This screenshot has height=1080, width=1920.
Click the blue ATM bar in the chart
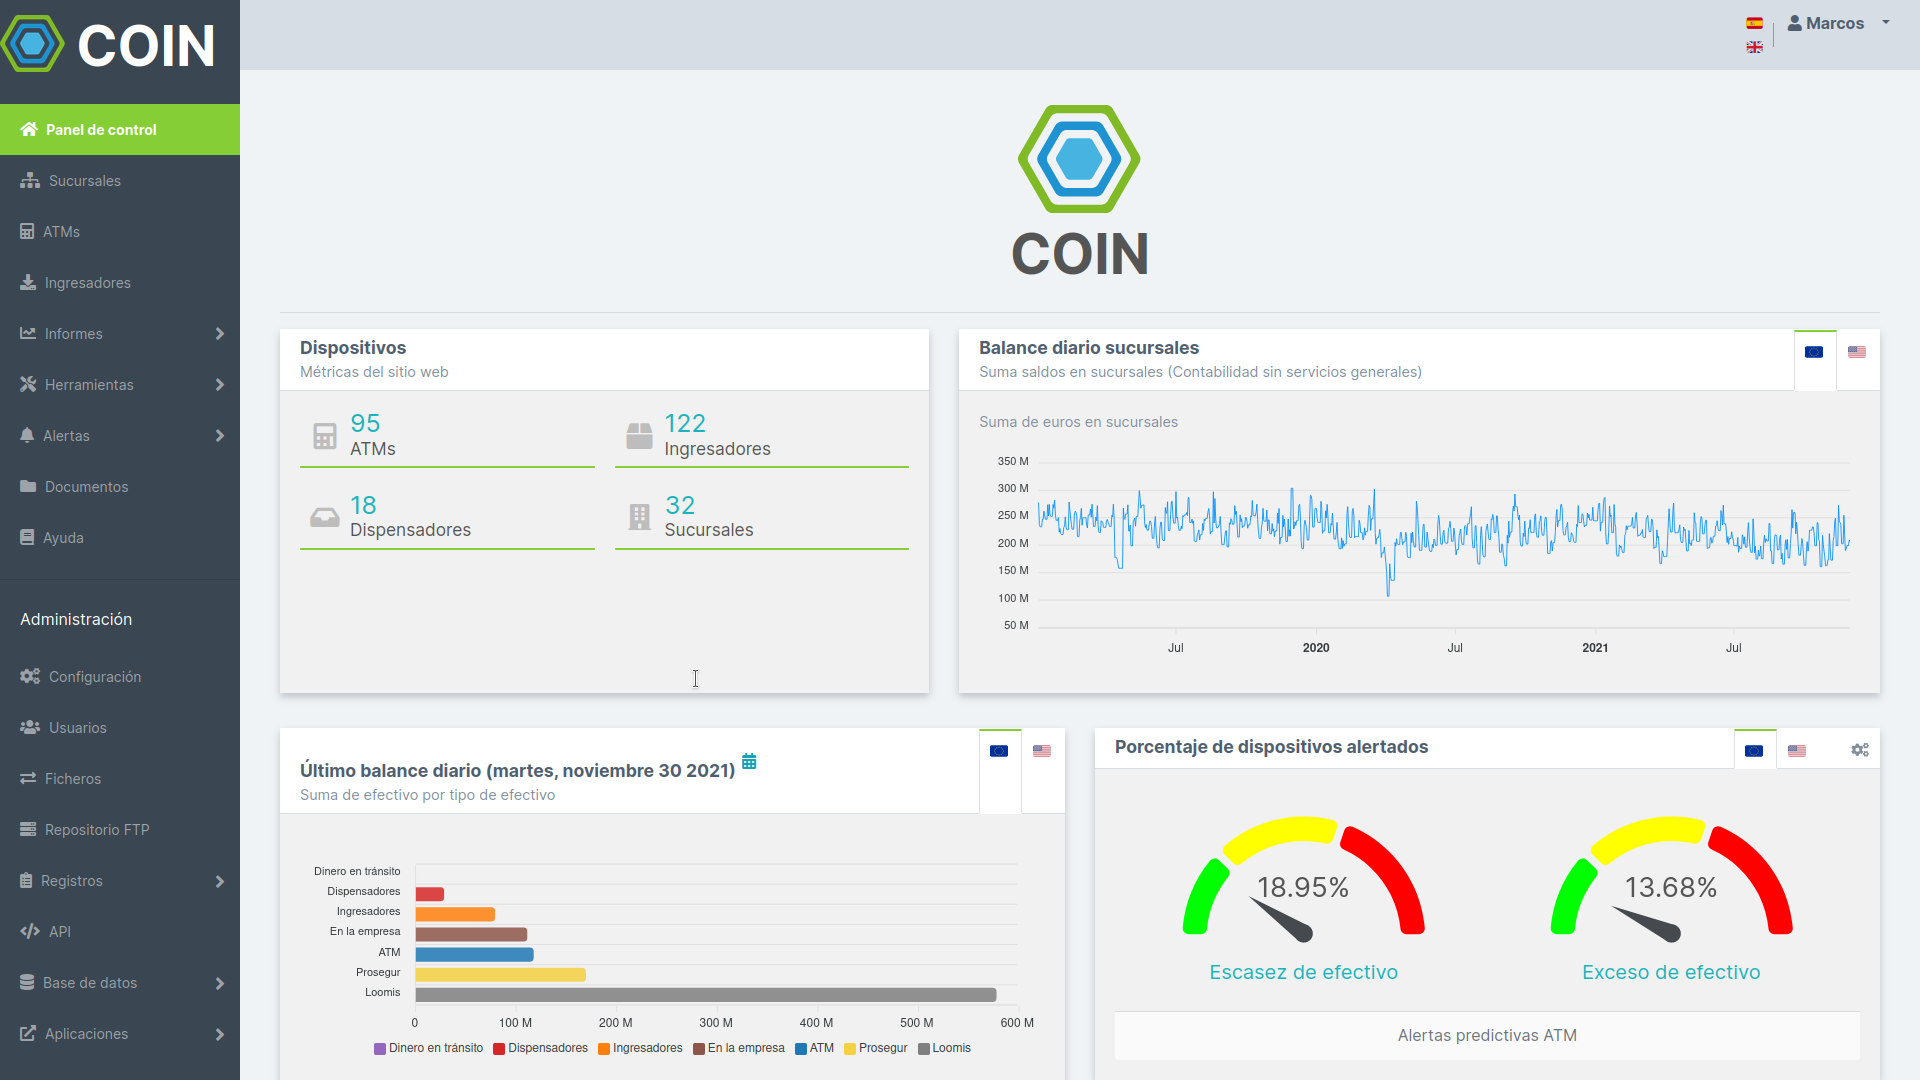[475, 954]
